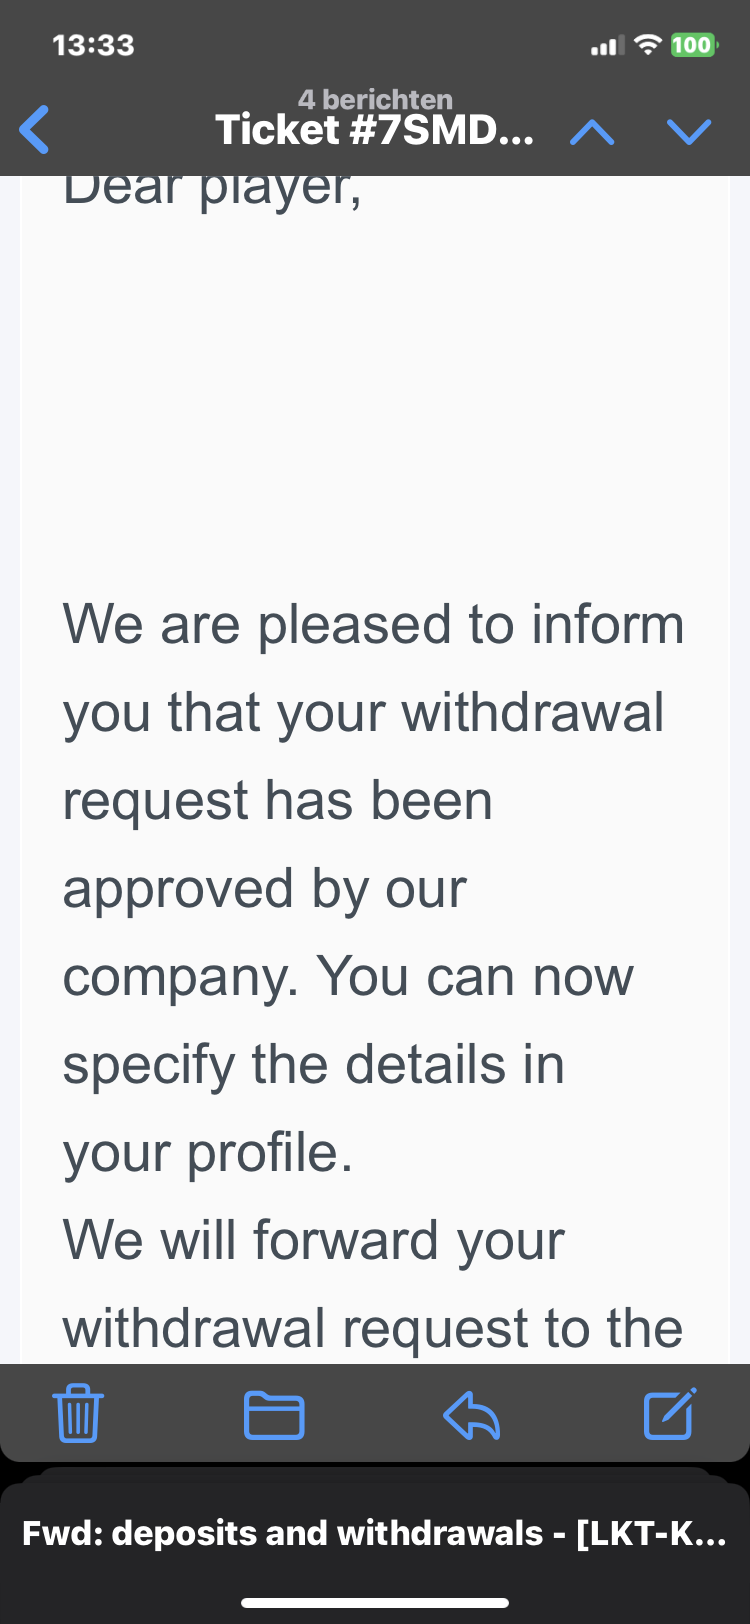Tap the "4 berichten" message count

375,99
